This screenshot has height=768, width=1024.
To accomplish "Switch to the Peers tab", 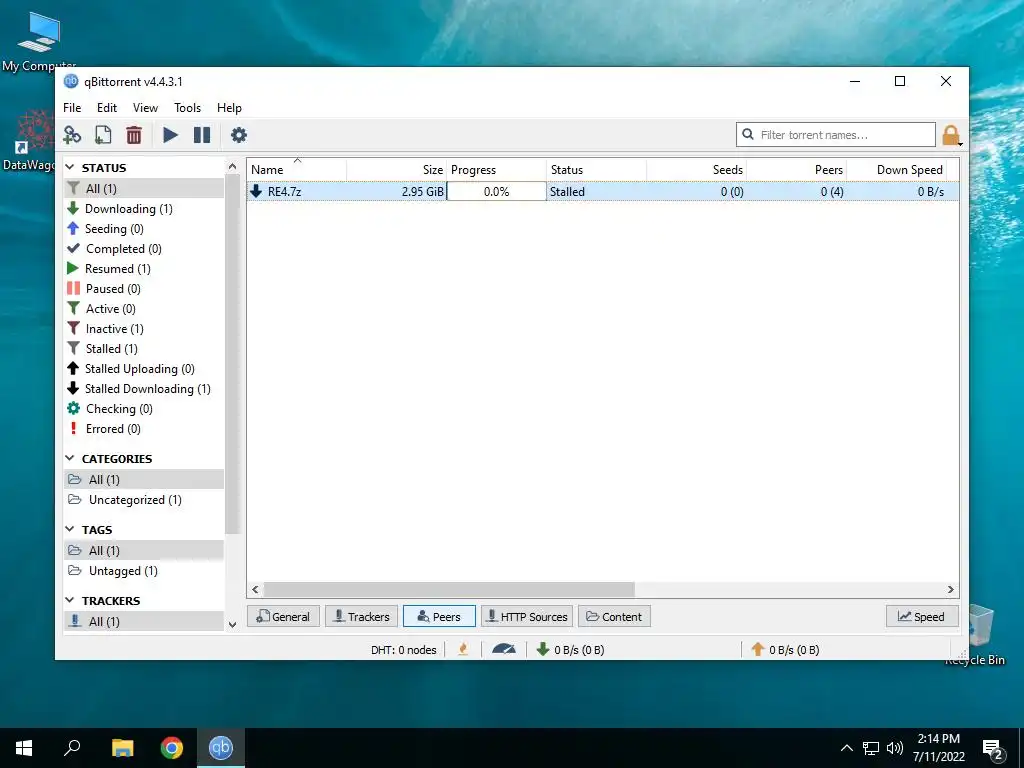I will [440, 616].
